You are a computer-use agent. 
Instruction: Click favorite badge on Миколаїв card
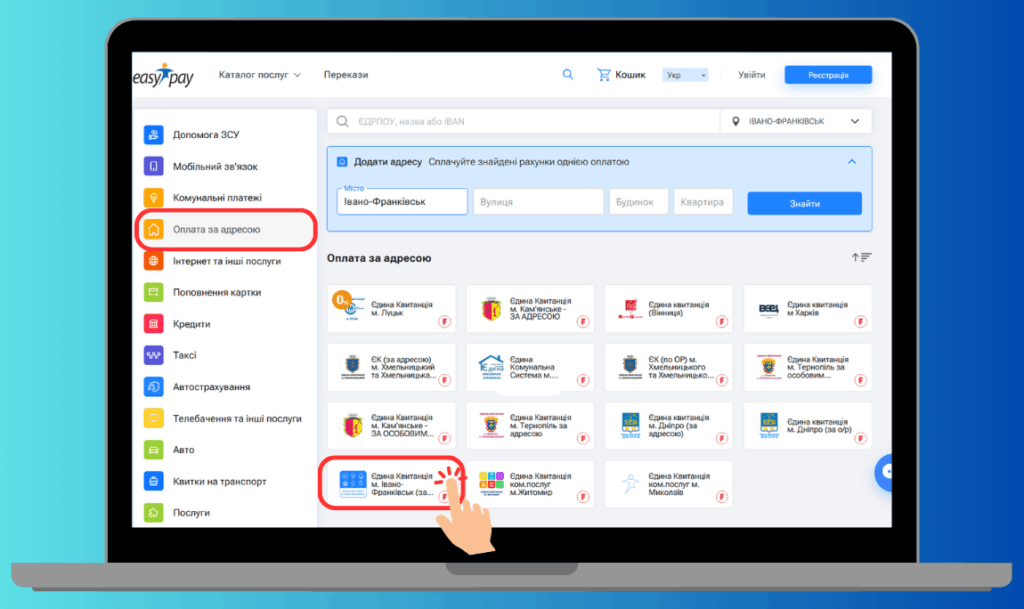click(722, 497)
